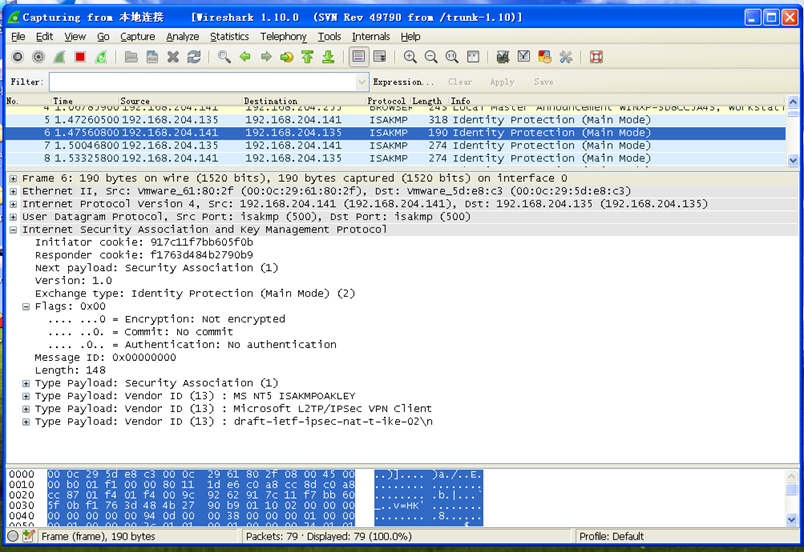Screen dimensions: 804x552
Task: Open the Telephony menu
Action: [283, 36]
